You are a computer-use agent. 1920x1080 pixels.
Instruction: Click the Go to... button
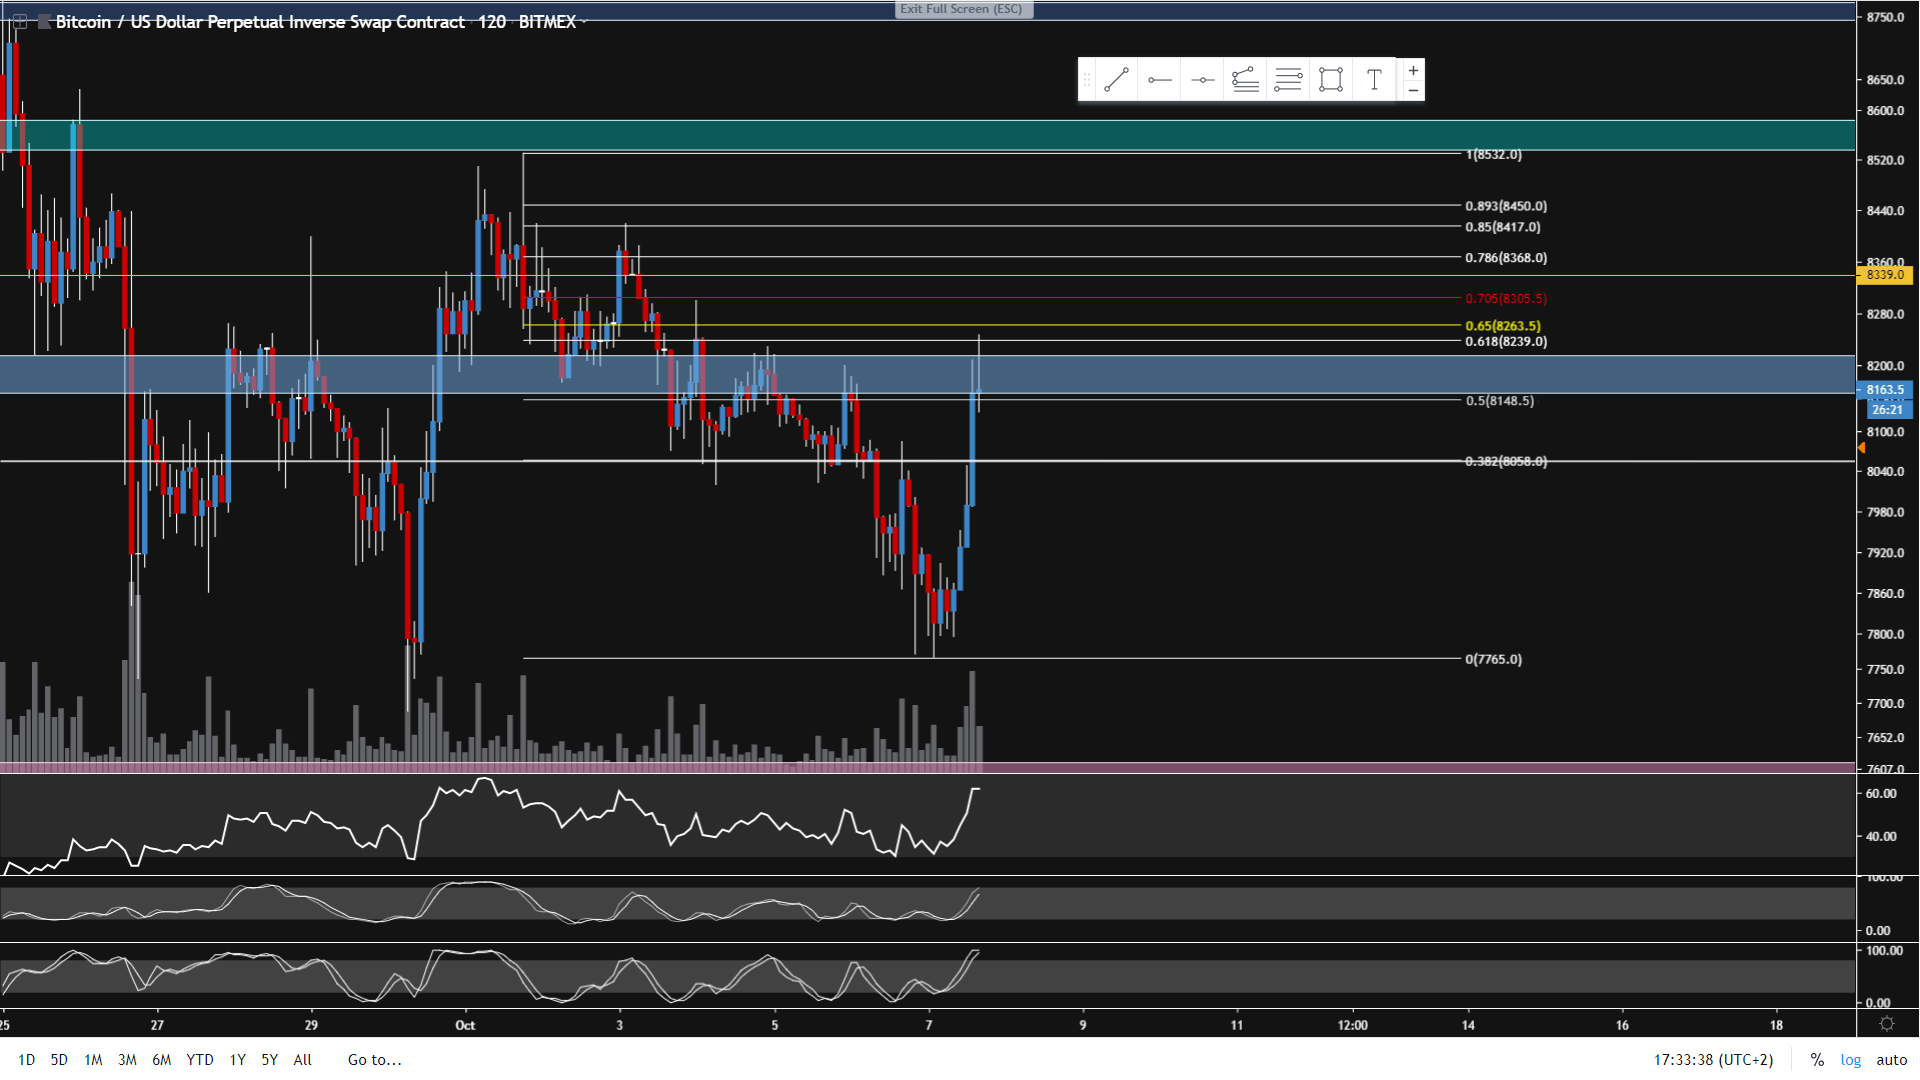coord(374,1060)
